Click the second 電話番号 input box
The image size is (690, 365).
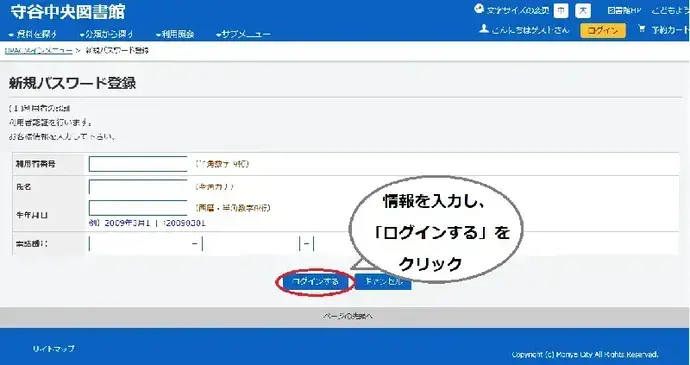click(250, 243)
